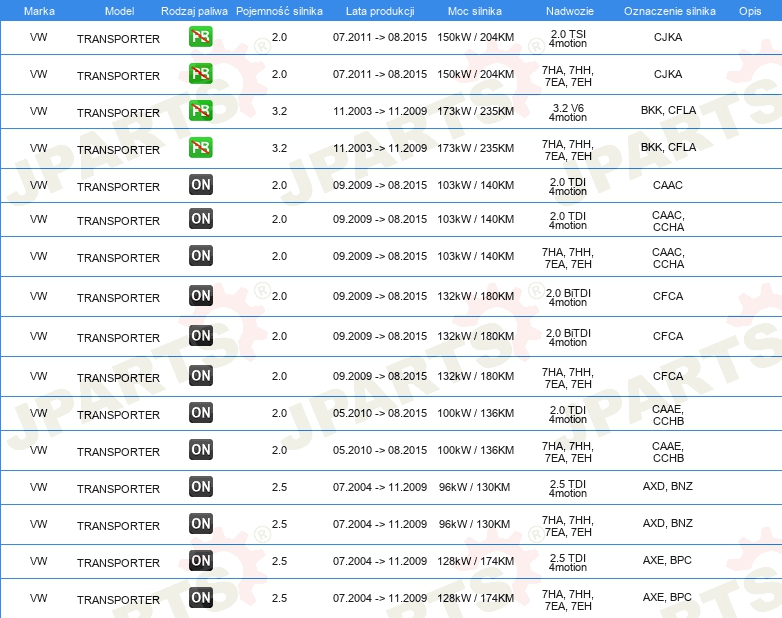Image resolution: width=782 pixels, height=618 pixels.
Task: Click the ON icon in the 2.0 TDI 4motion CAAC, CCHA row
Action: coord(201,219)
